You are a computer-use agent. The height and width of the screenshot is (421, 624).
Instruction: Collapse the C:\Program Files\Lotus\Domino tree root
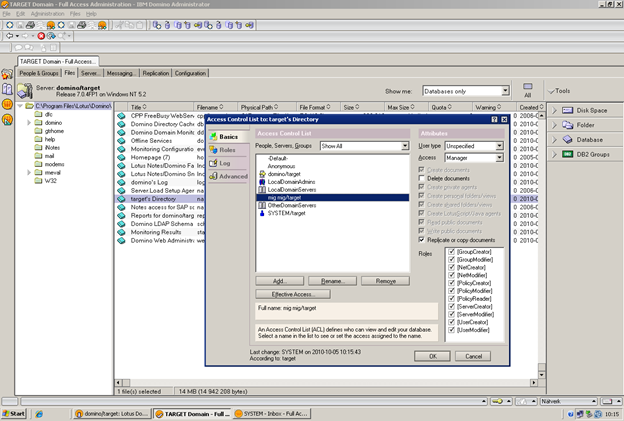(20, 106)
